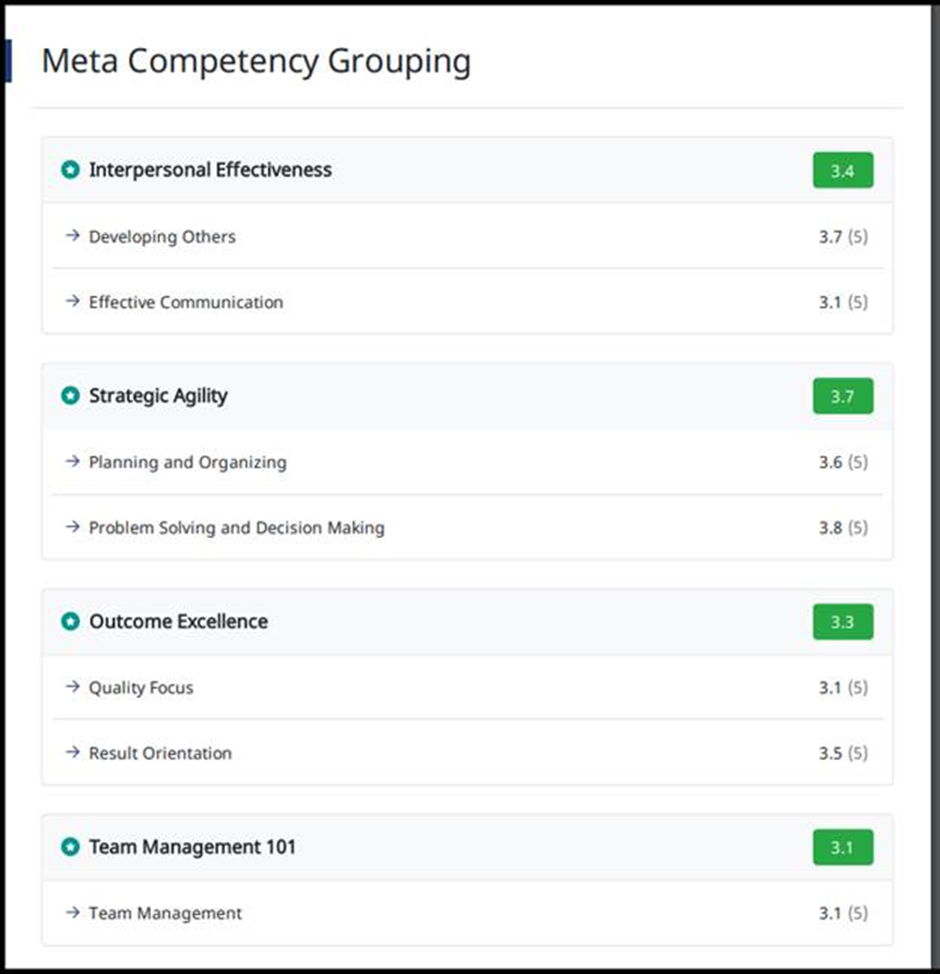Viewport: 940px width, 974px height.
Task: Select the green 3.4 score badge
Action: [843, 170]
